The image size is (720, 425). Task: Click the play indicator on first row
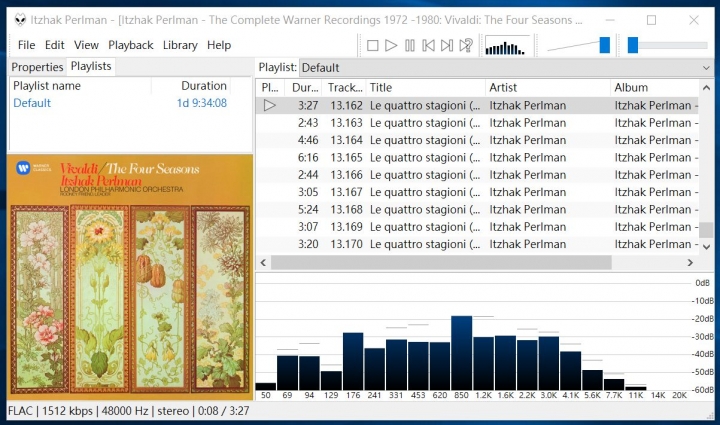pyautogui.click(x=270, y=106)
